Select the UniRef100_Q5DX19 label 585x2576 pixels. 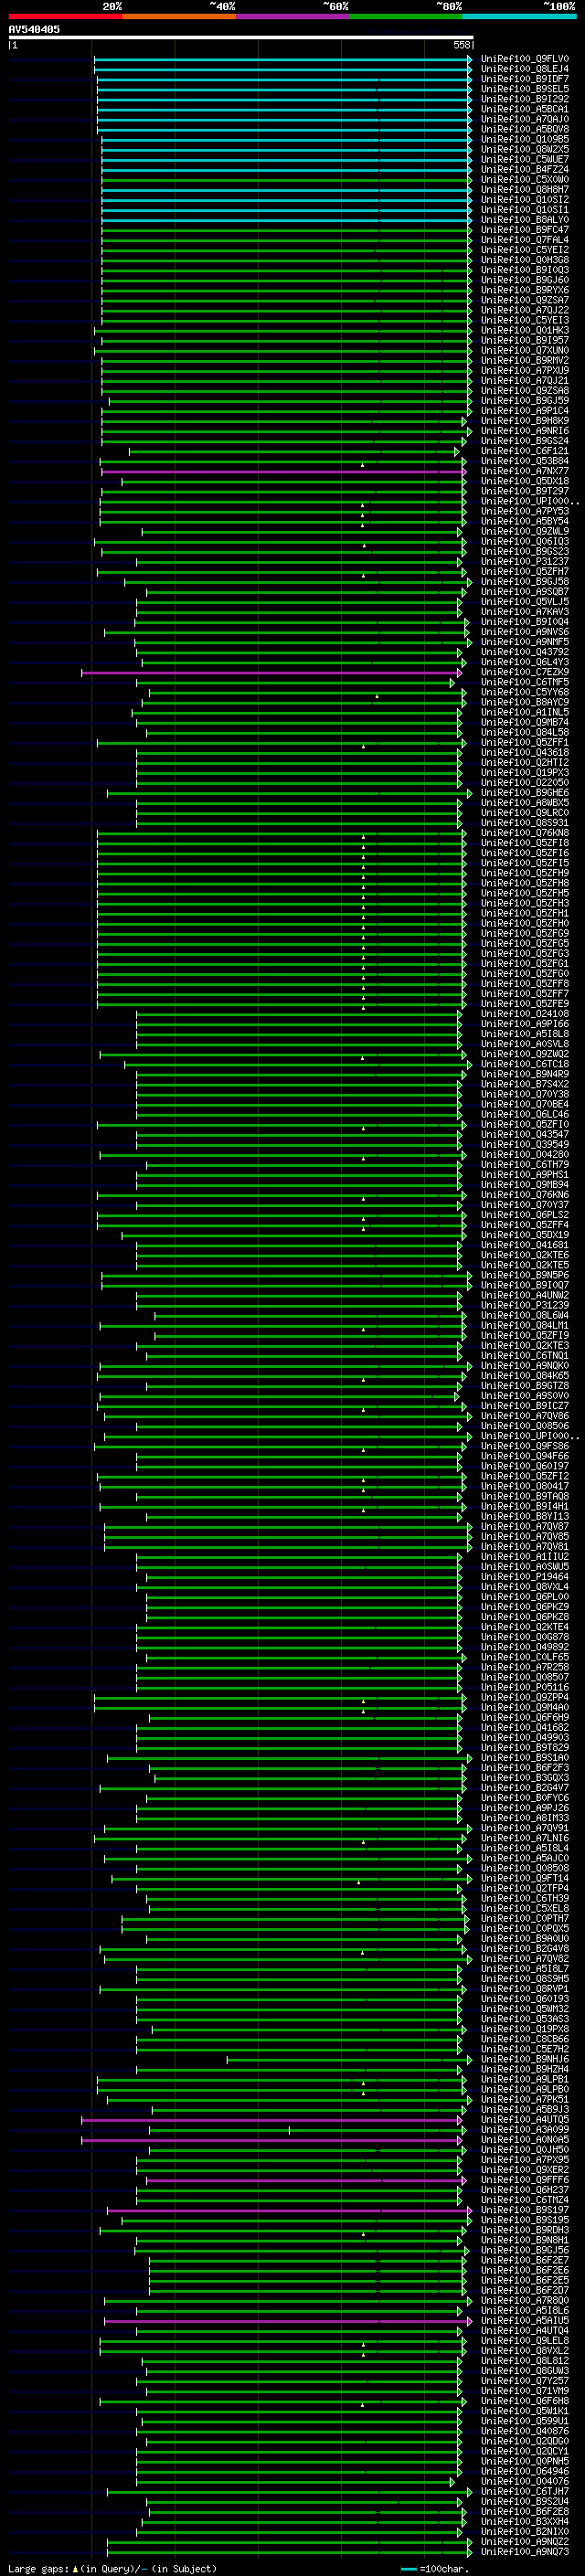tap(524, 1235)
